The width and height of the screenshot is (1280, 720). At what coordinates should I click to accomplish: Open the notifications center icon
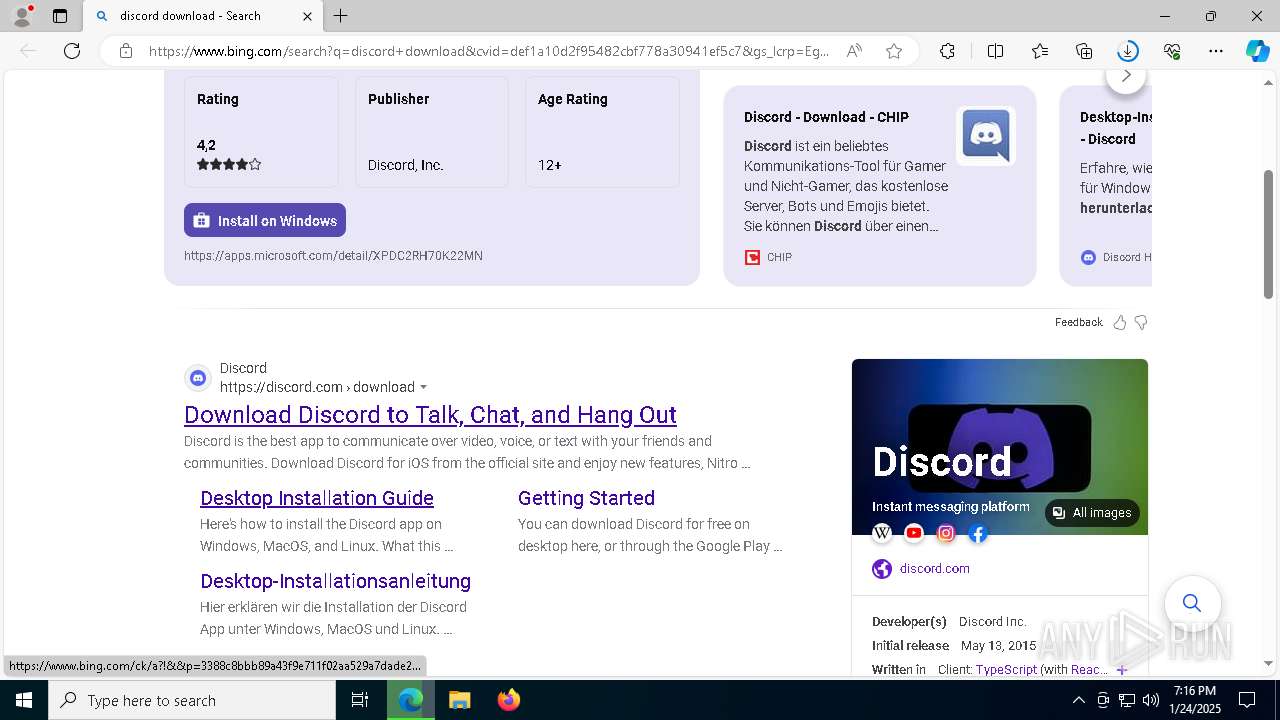point(1247,700)
